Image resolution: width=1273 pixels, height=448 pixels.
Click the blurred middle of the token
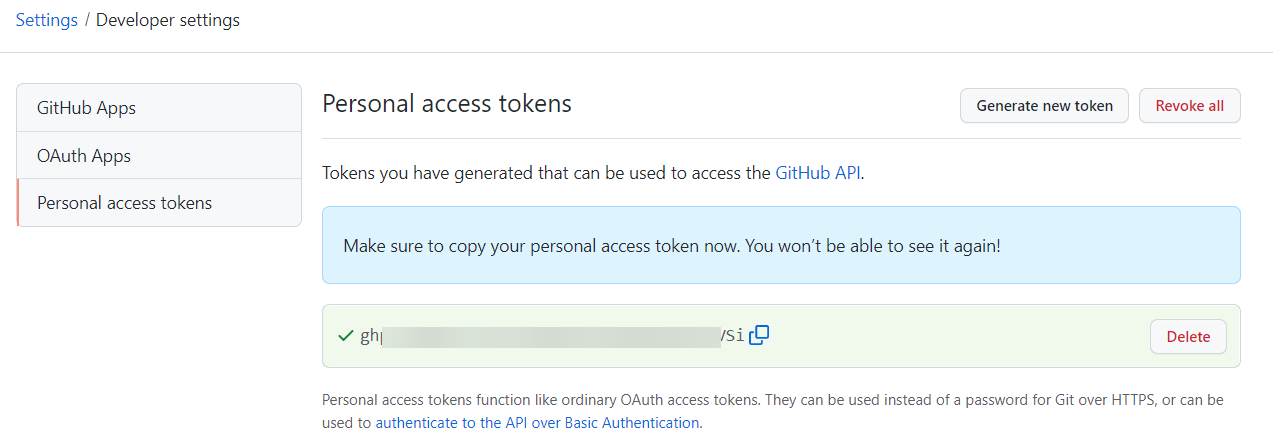click(x=550, y=336)
